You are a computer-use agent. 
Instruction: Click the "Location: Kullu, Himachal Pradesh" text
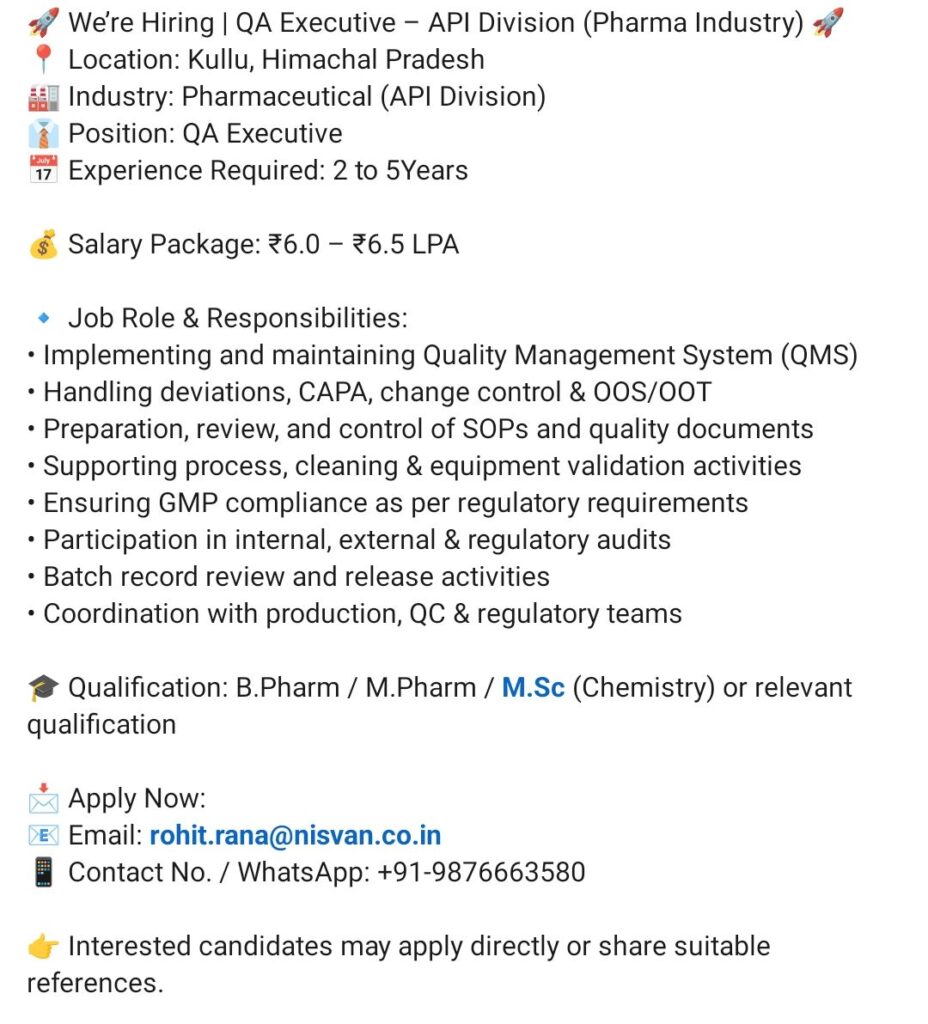pos(276,59)
